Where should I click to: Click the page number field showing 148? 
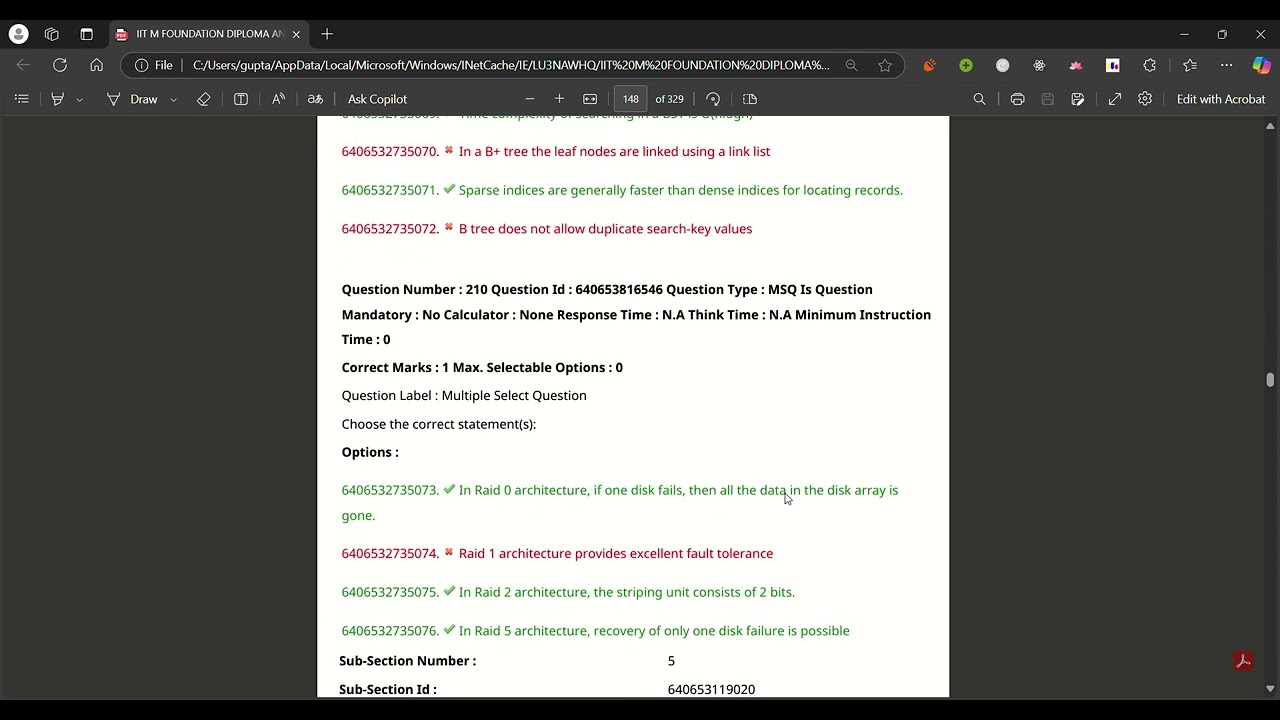point(630,99)
